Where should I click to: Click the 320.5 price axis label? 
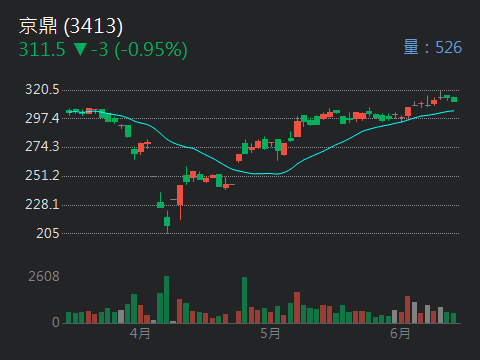pyautogui.click(x=42, y=90)
